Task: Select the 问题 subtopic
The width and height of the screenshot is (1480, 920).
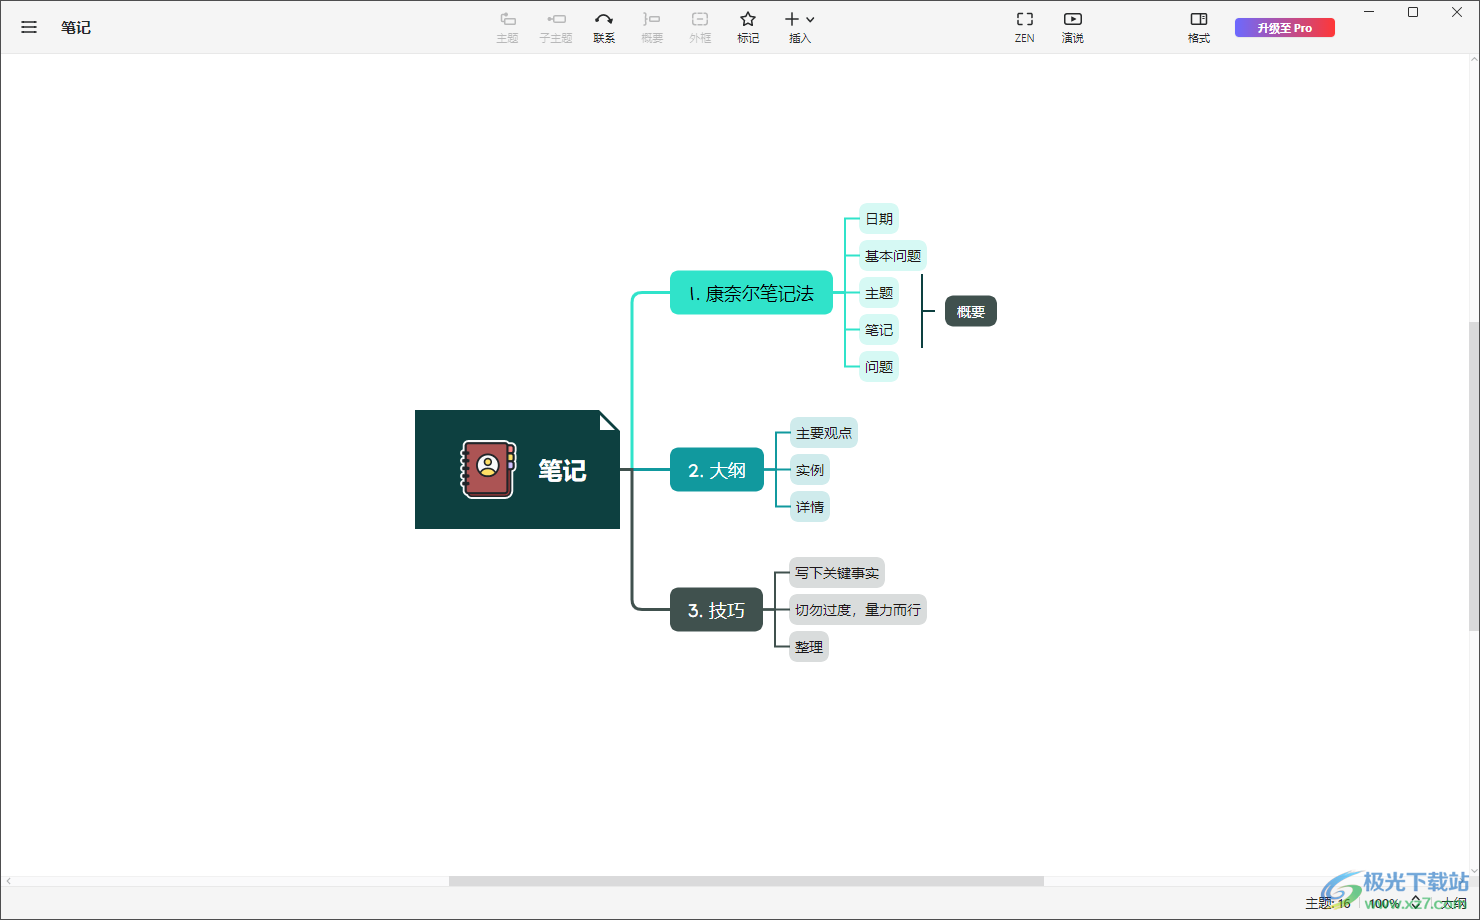Action: click(x=879, y=367)
